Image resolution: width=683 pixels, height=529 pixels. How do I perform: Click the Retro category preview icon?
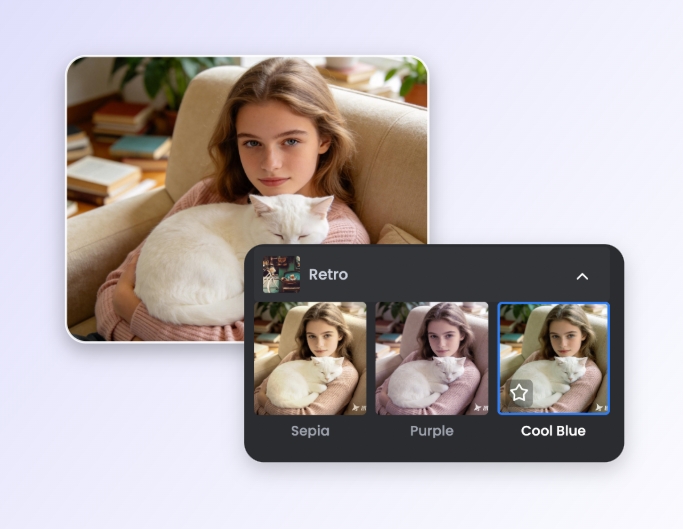(x=281, y=275)
